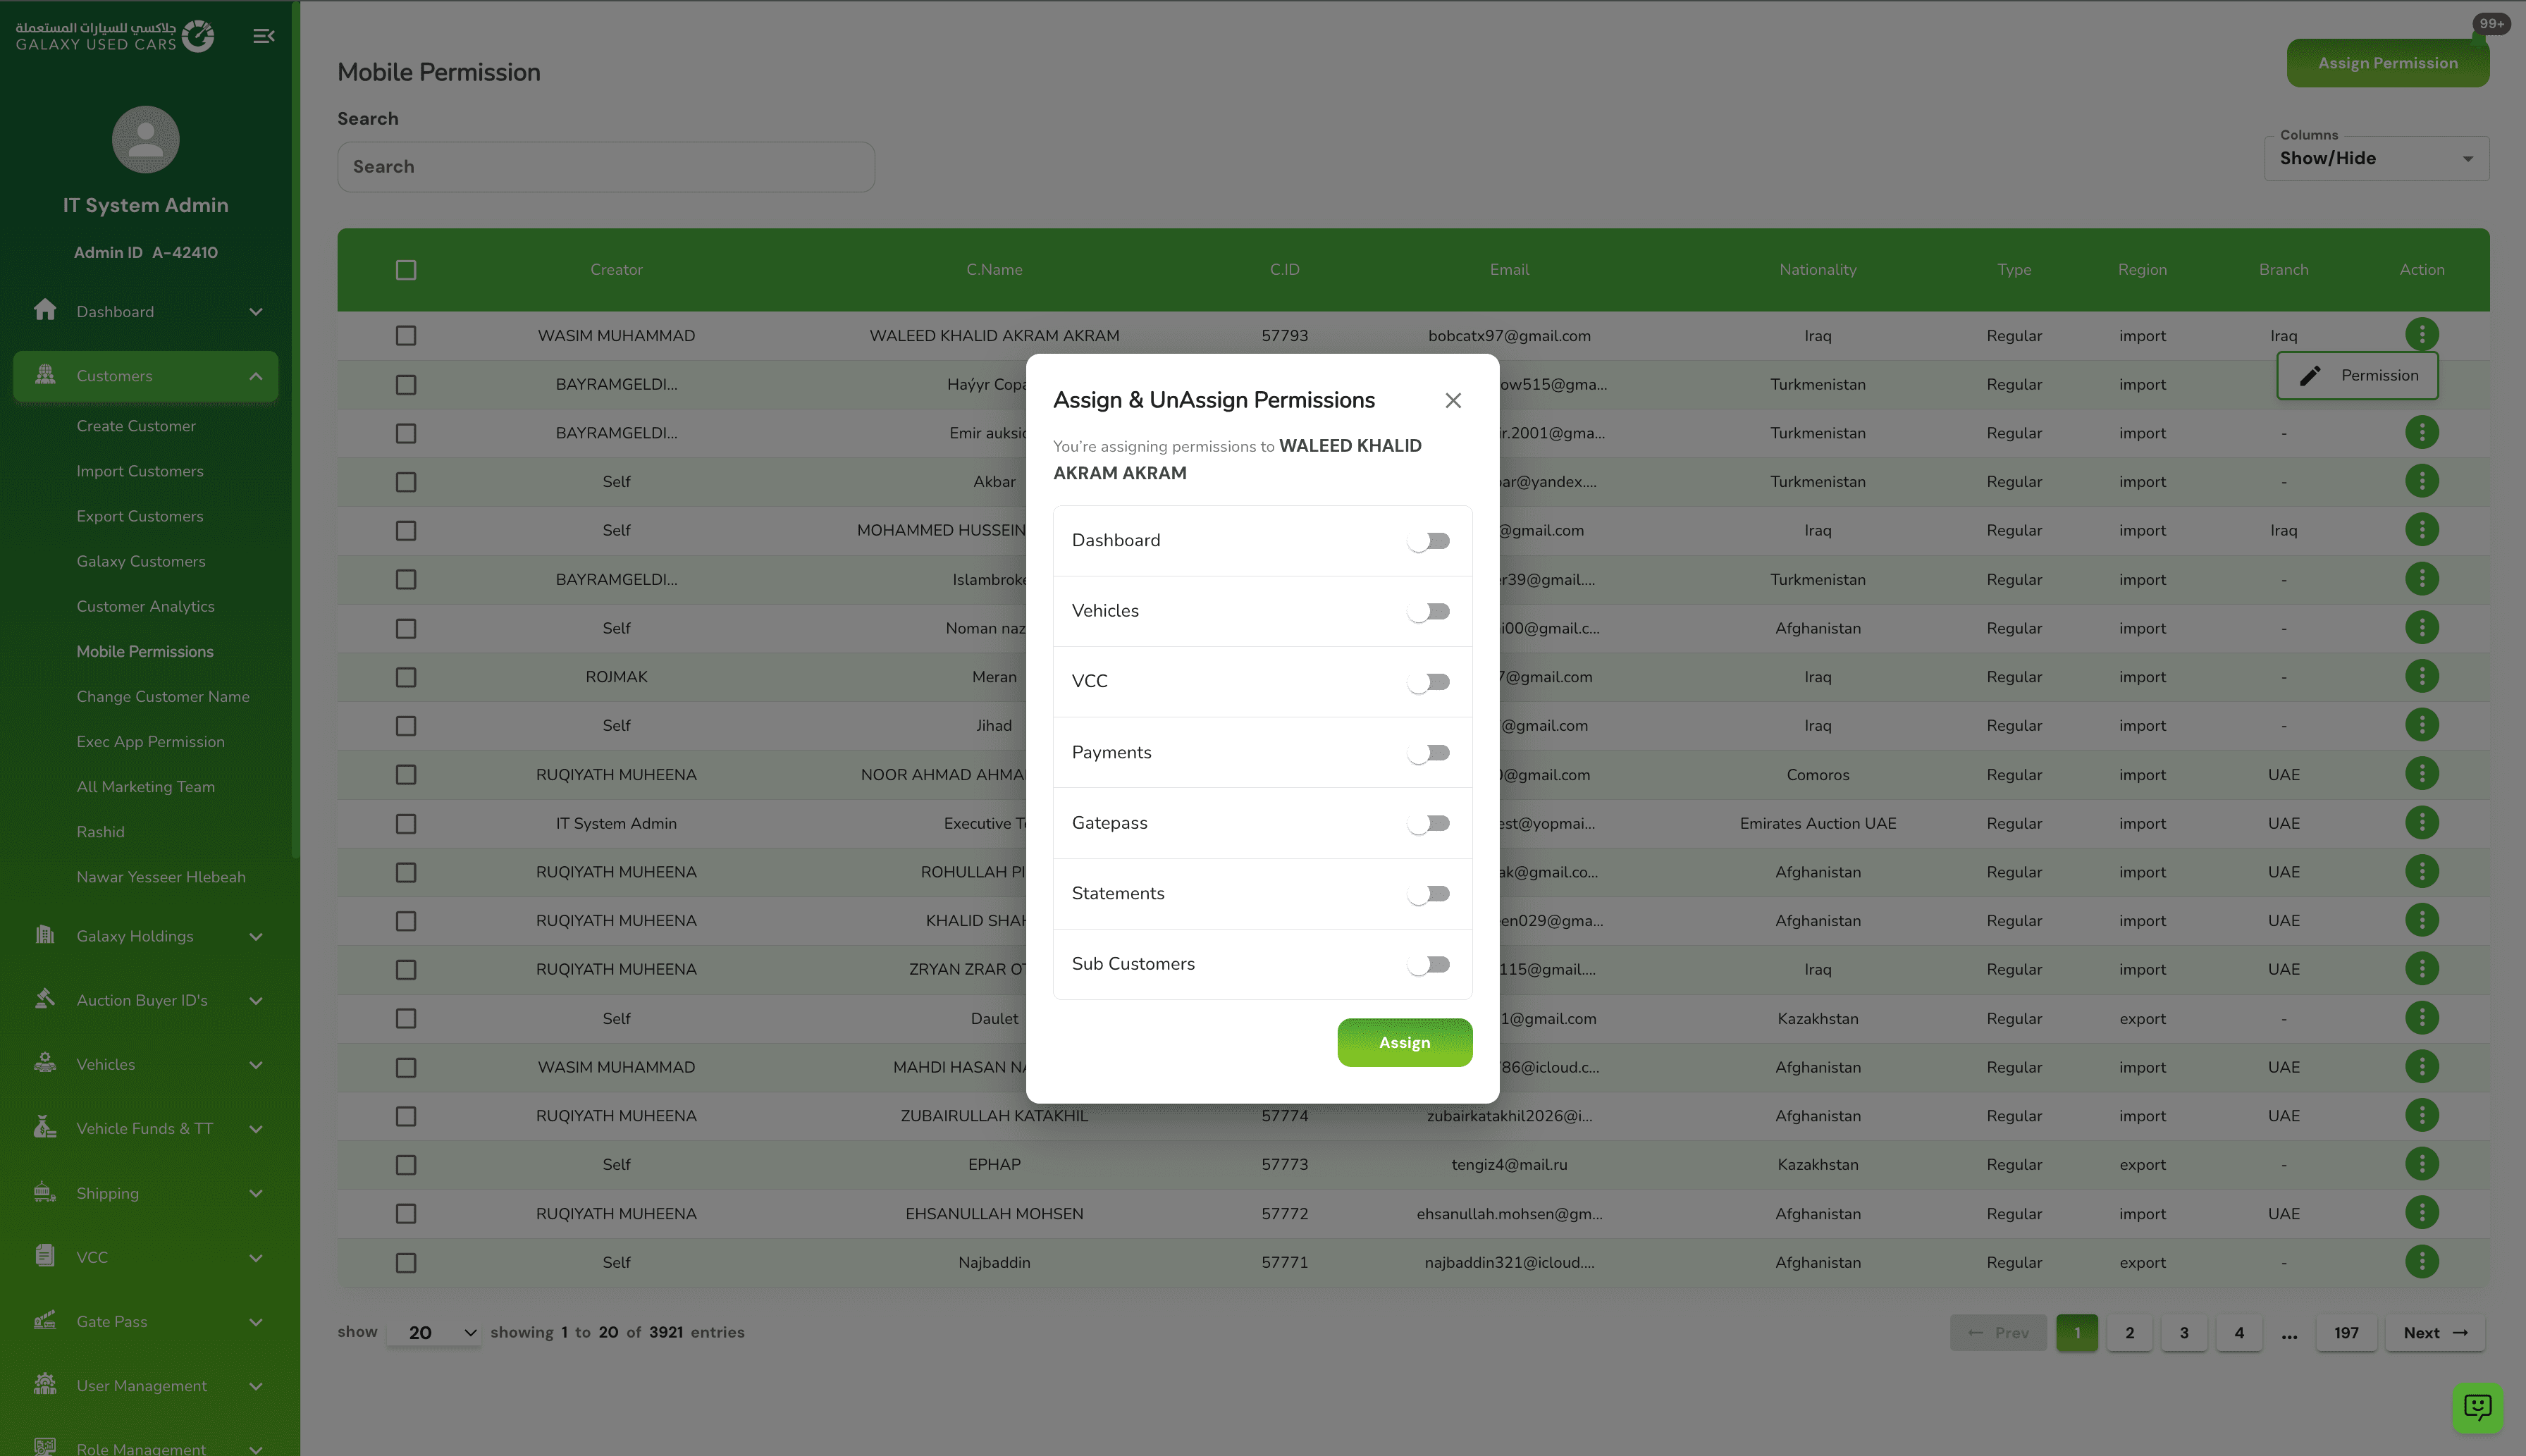The width and height of the screenshot is (2526, 1456).
Task: Open action menu for Daulet row
Action: click(x=2422, y=1018)
